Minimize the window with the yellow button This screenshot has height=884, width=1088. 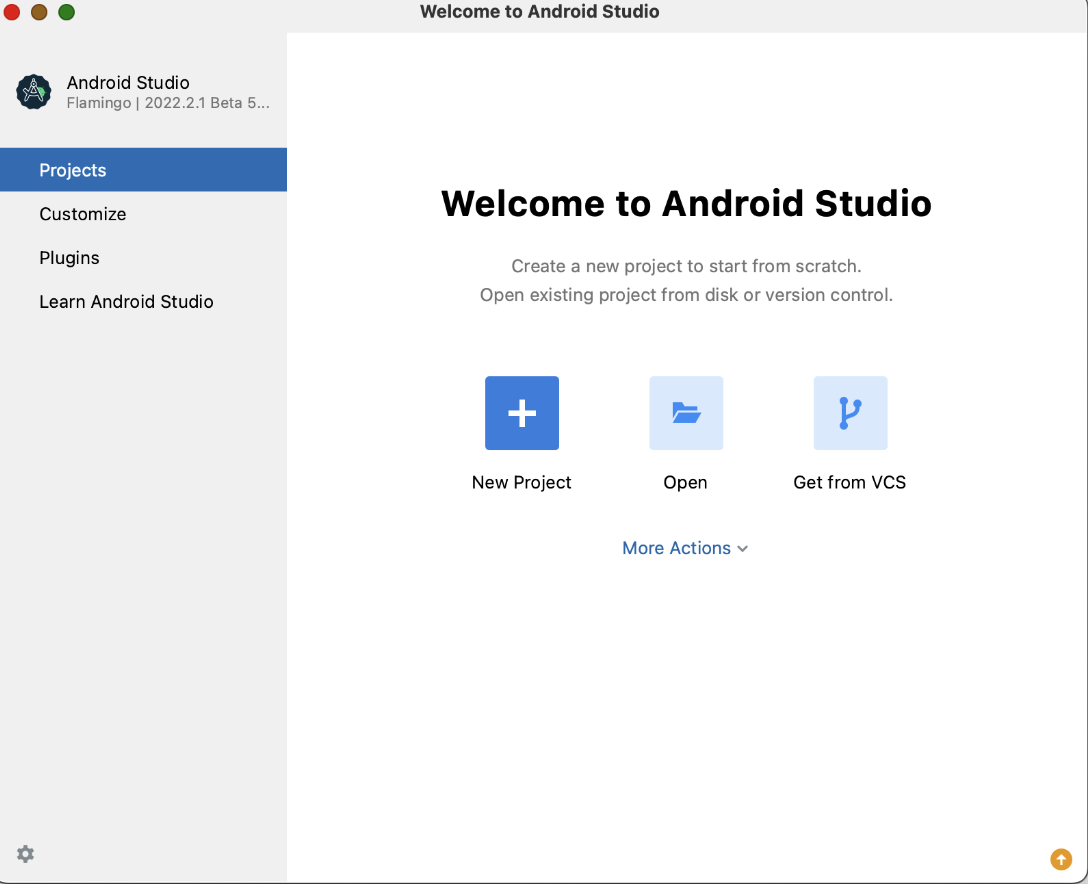39,12
